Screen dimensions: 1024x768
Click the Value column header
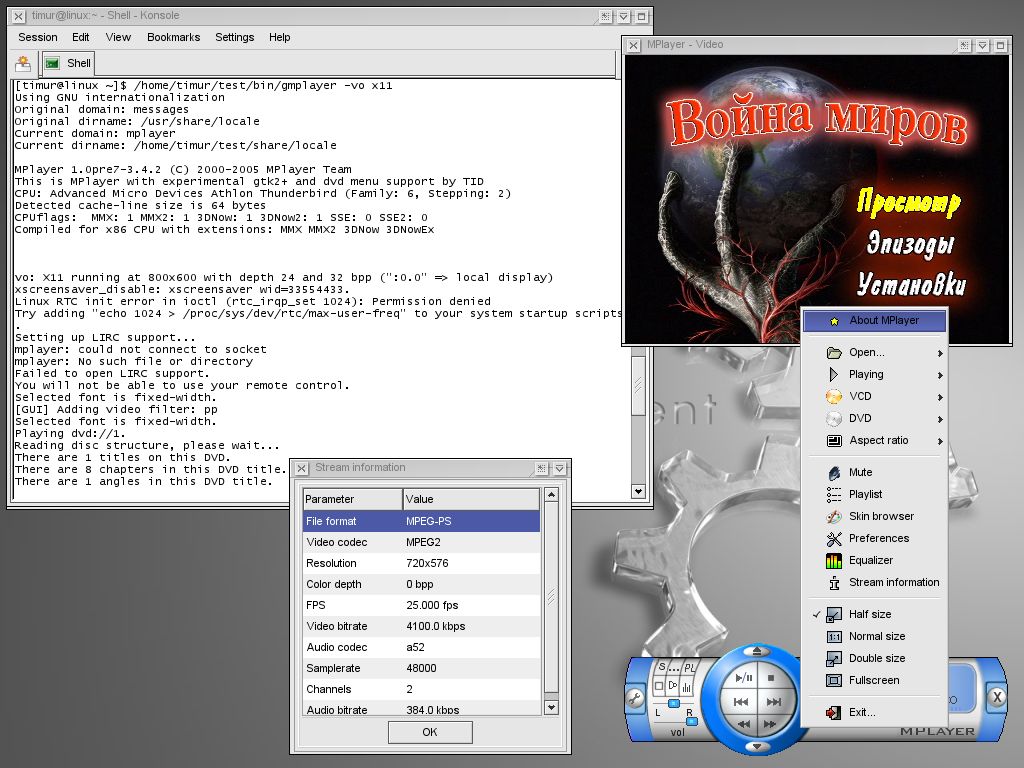(x=471, y=499)
